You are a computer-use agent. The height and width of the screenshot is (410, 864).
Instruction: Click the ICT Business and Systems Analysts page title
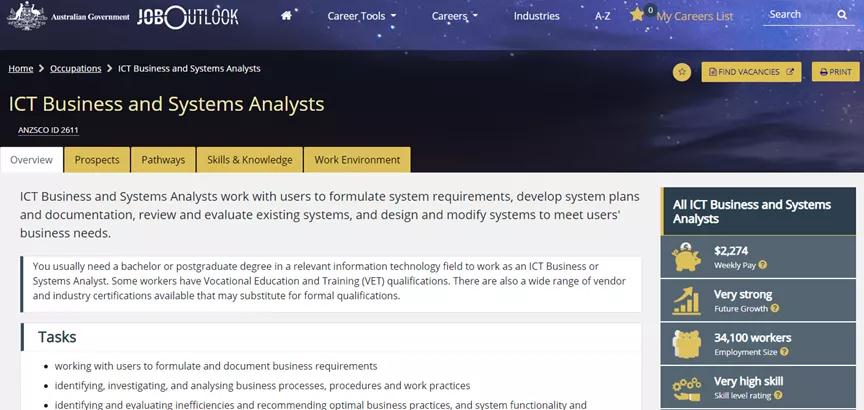(x=166, y=104)
